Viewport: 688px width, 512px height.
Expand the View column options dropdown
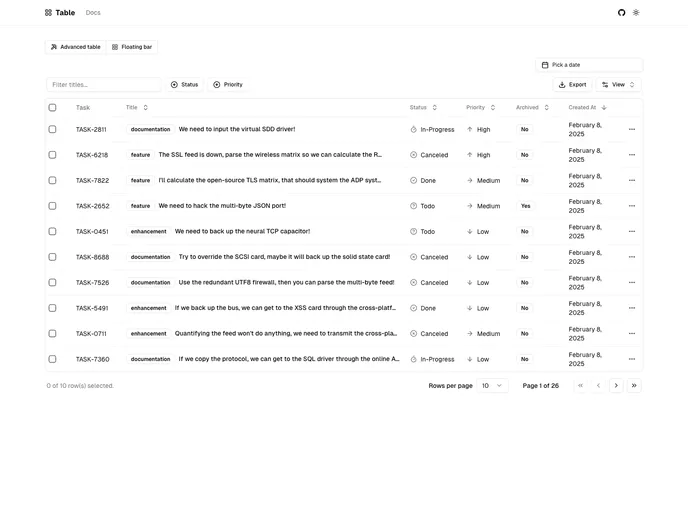pos(618,85)
